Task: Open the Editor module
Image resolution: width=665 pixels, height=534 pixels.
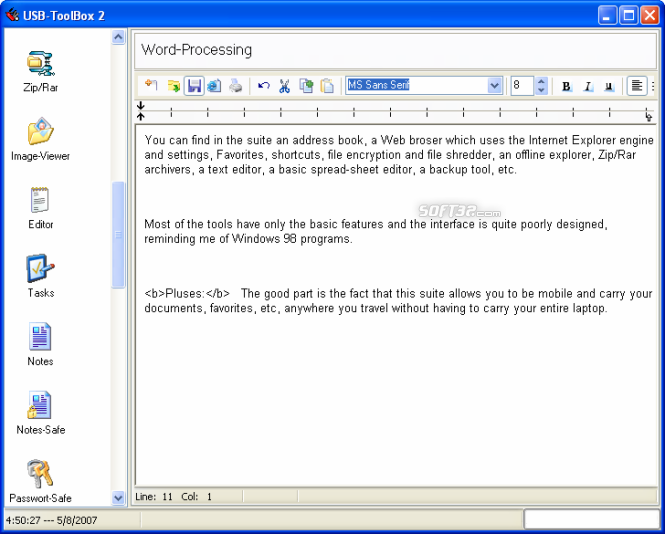Action: coord(40,208)
